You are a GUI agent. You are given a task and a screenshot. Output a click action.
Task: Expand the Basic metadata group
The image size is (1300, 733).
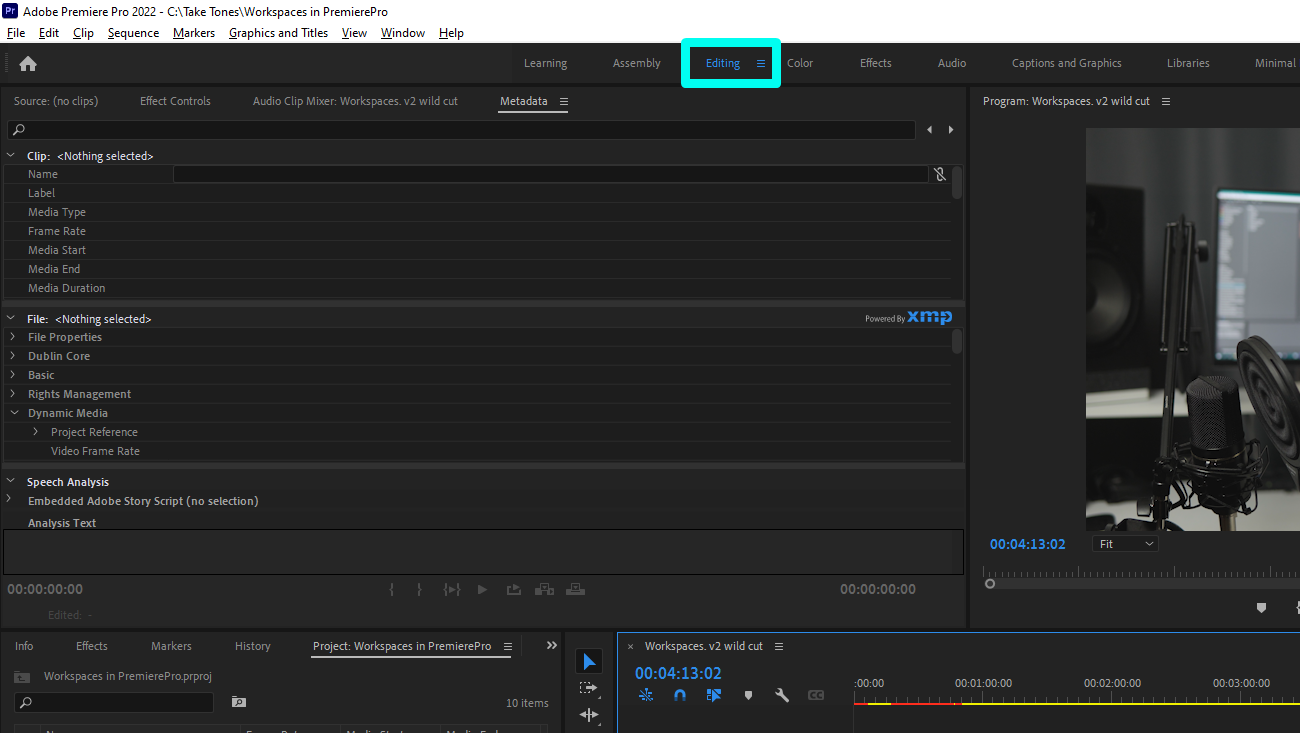[12, 375]
